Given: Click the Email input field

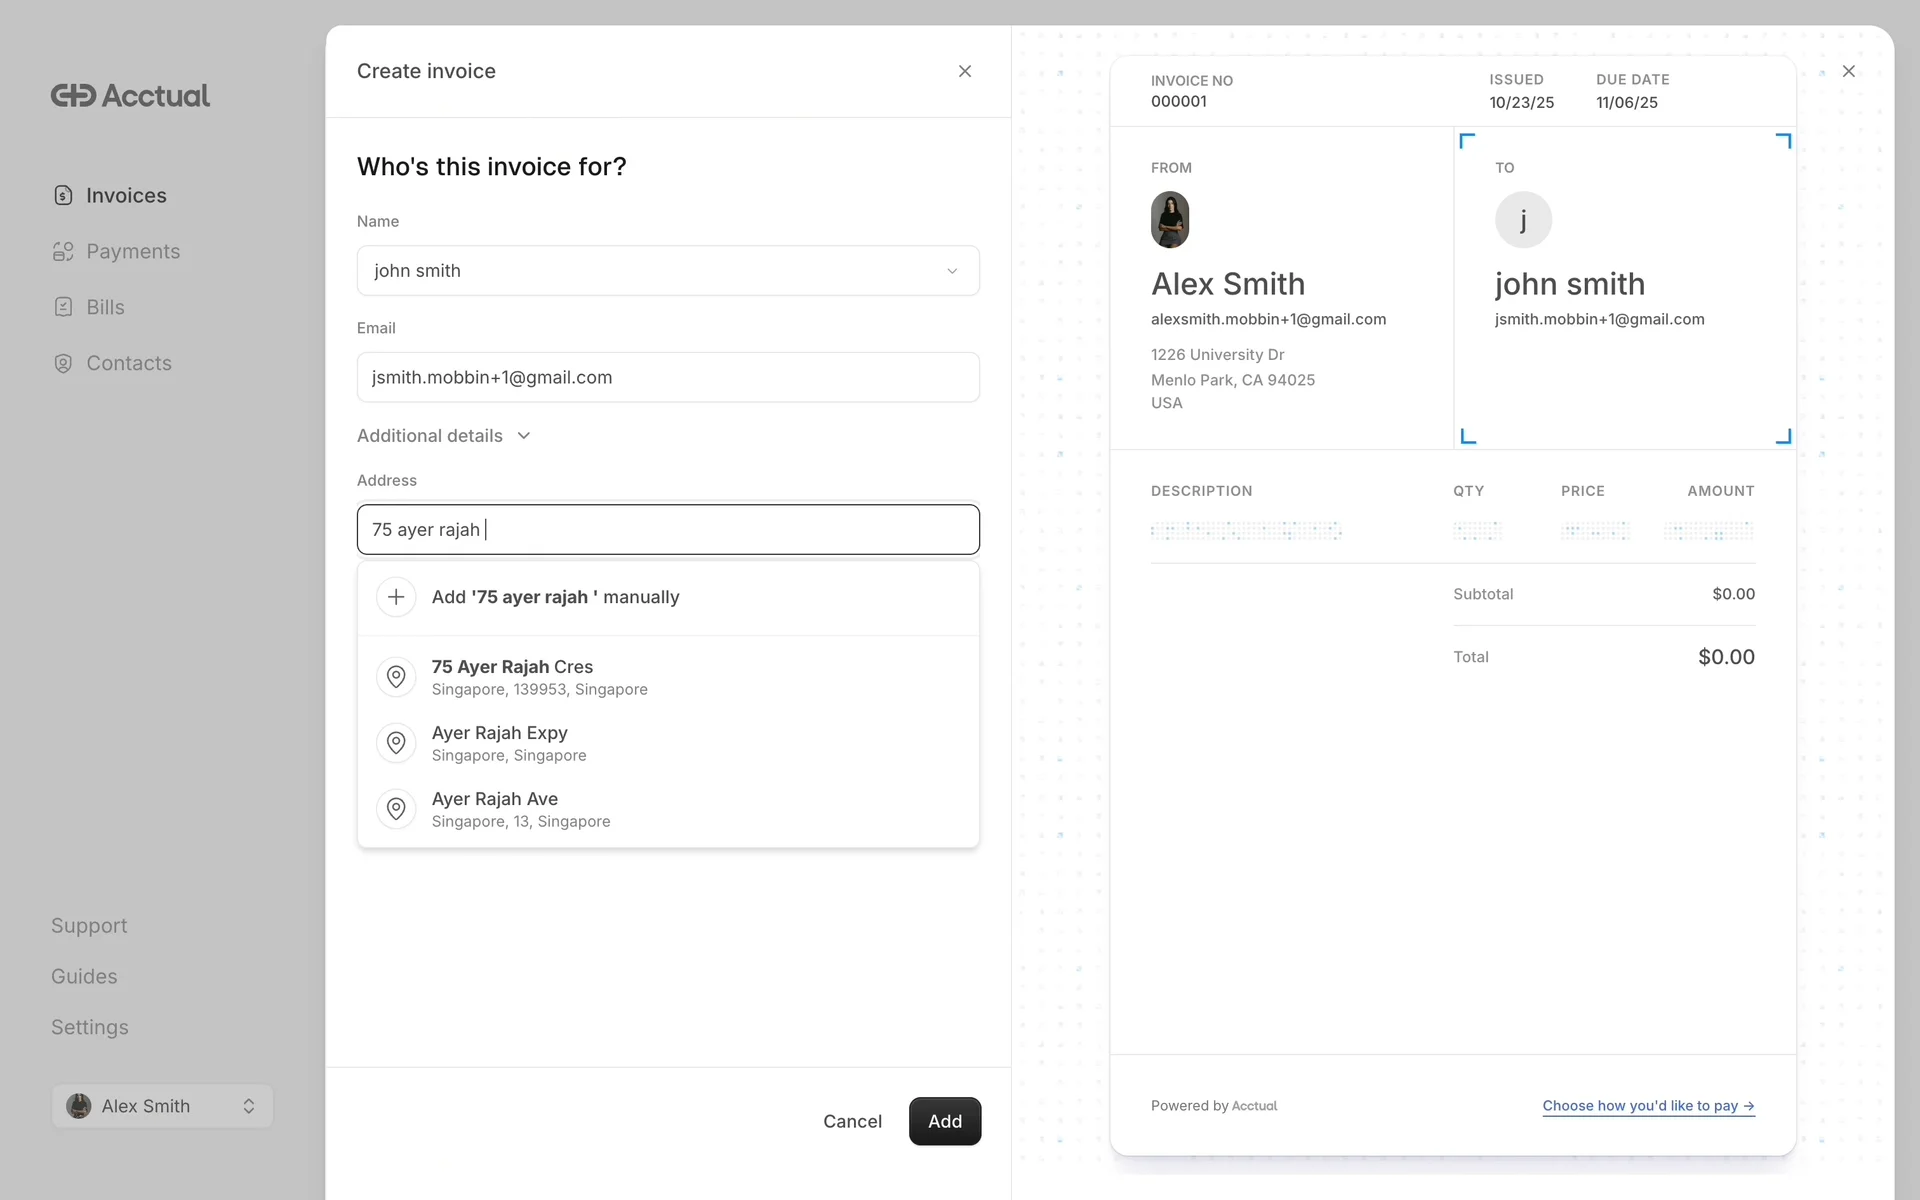Looking at the screenshot, I should (667, 377).
